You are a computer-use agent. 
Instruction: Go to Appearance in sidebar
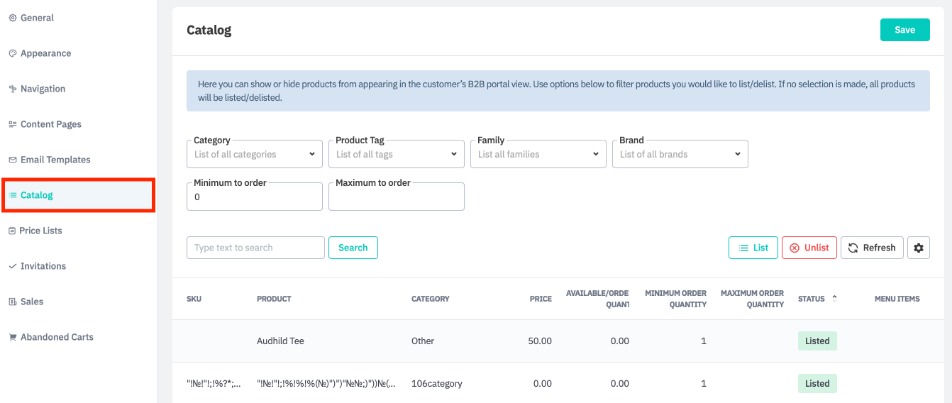[x=45, y=53]
